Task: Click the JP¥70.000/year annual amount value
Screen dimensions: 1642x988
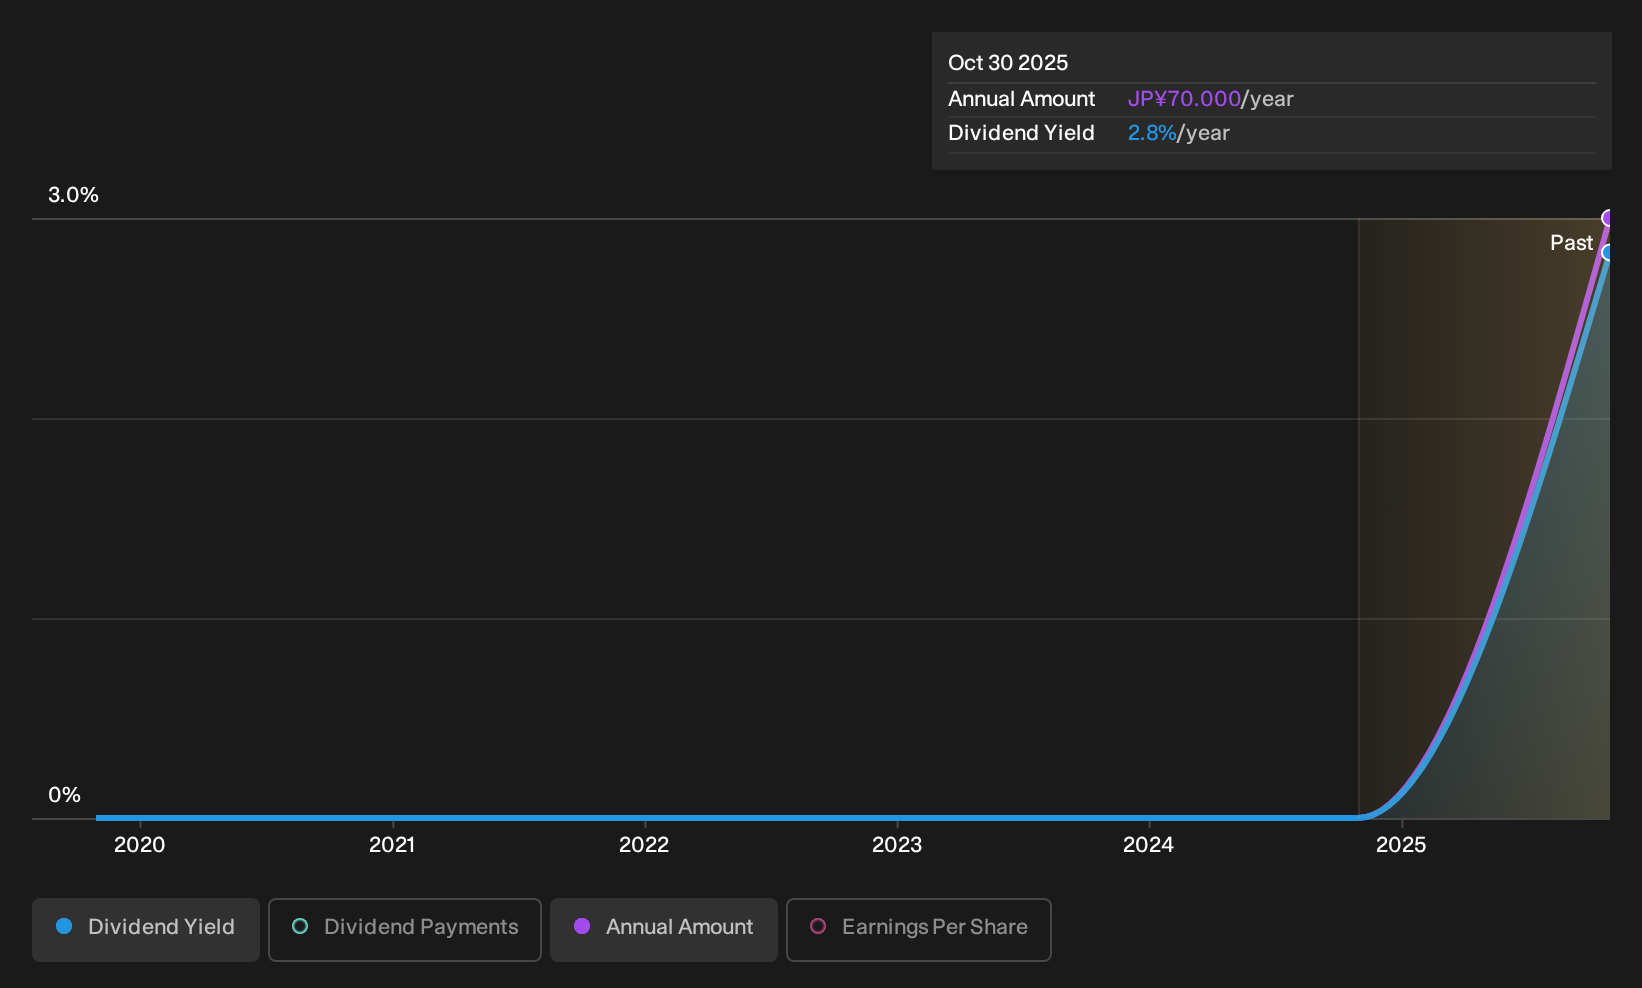Action: 1211,99
